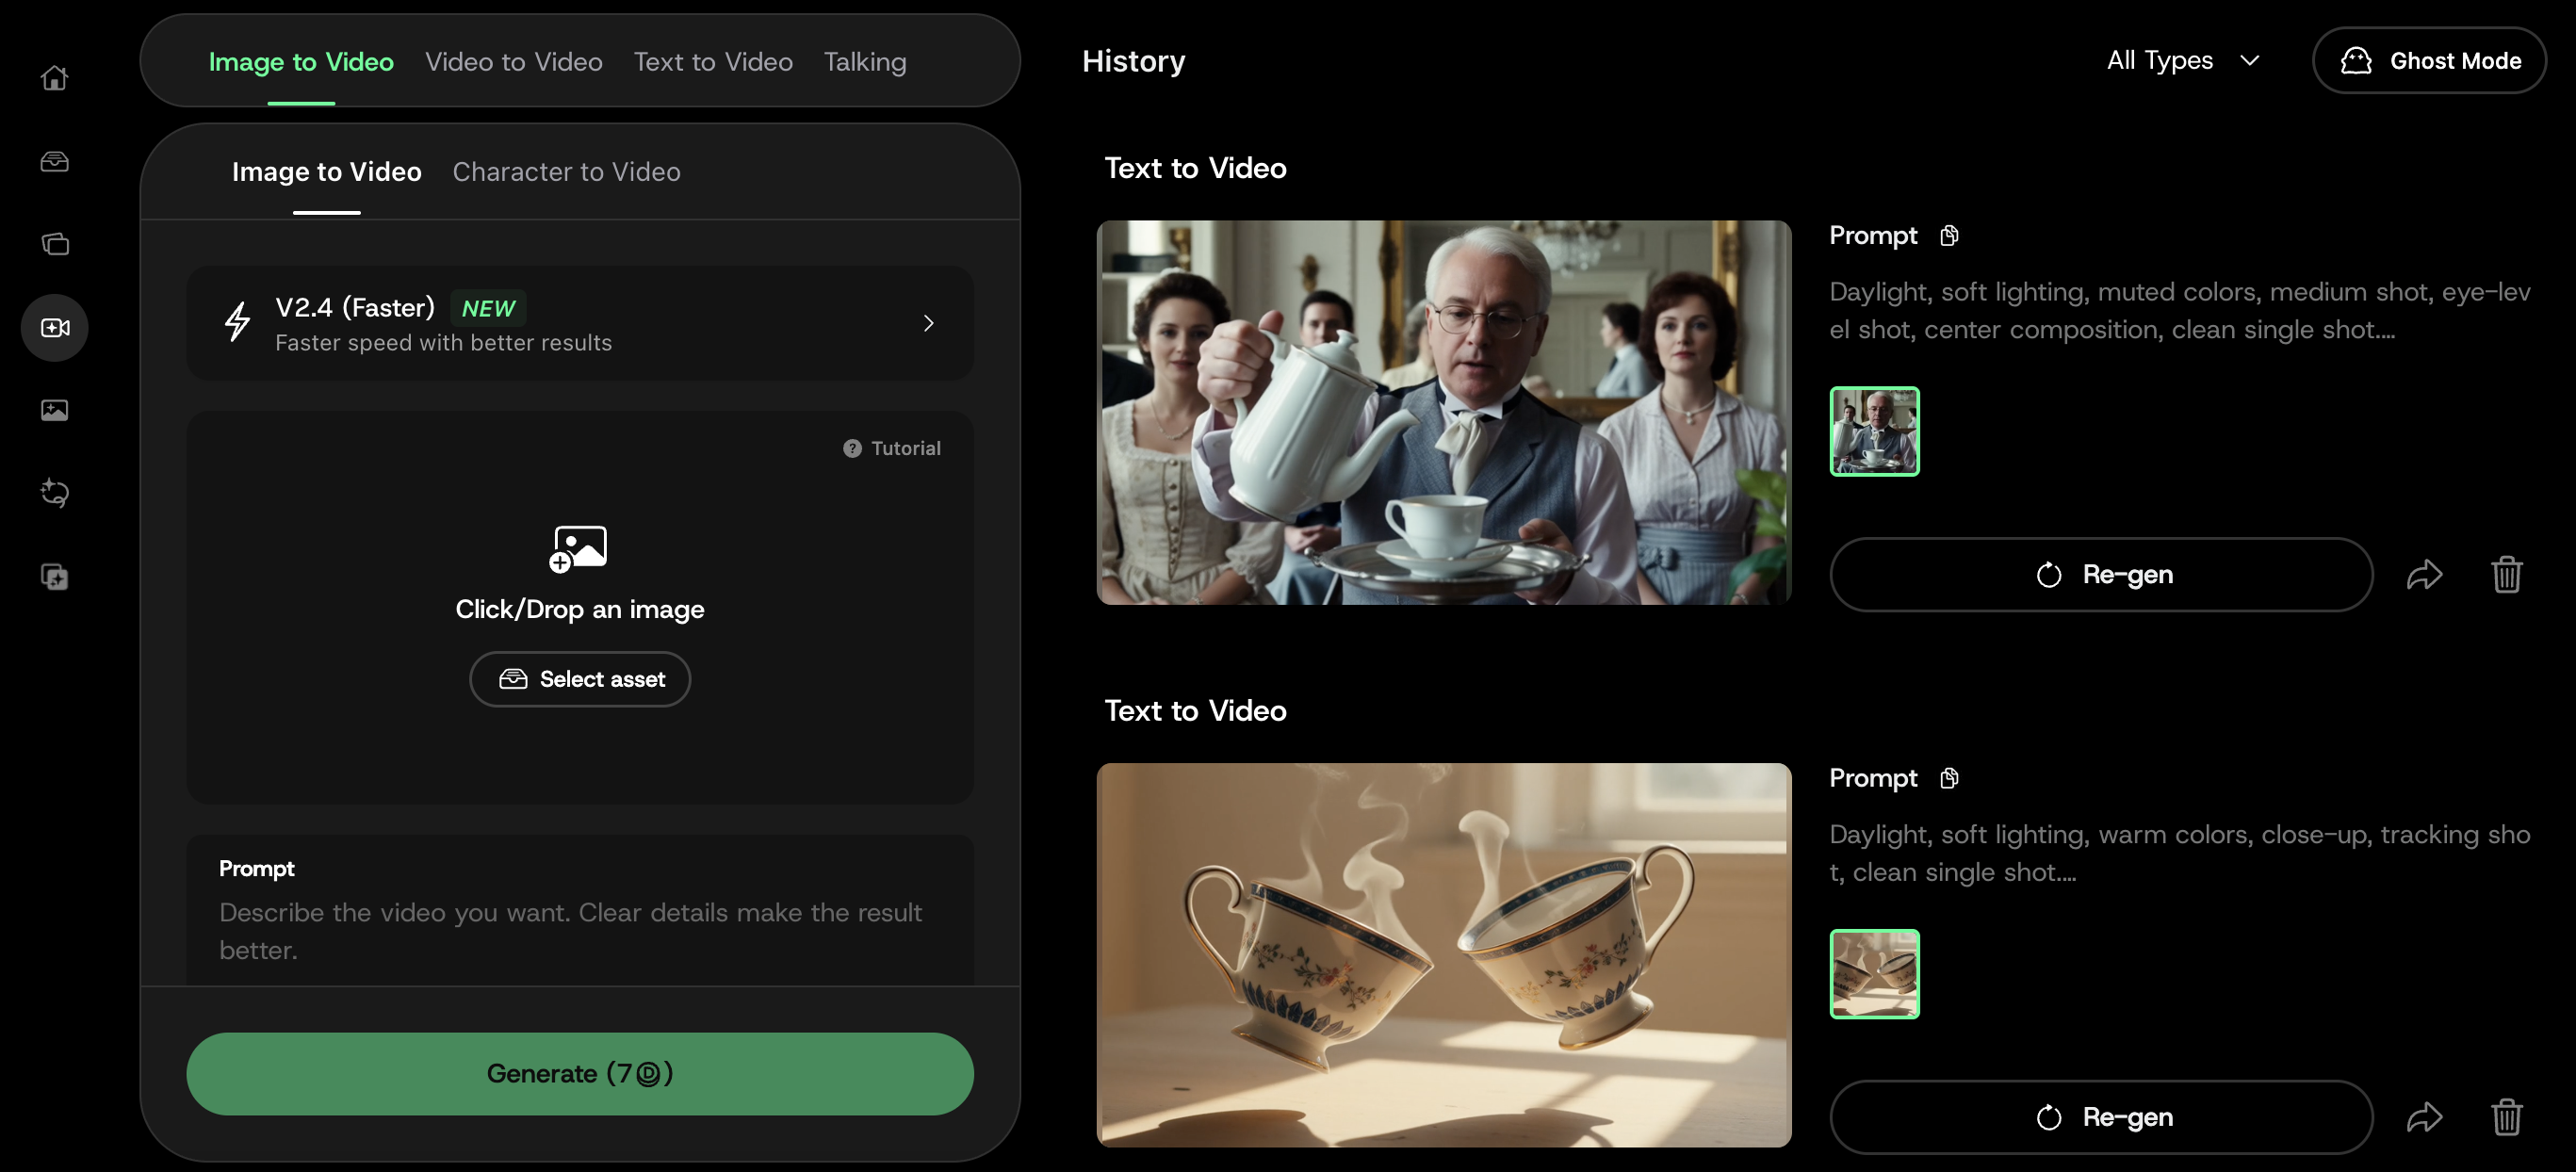Click Select asset button
Image resolution: width=2576 pixels, height=1172 pixels.
point(579,679)
